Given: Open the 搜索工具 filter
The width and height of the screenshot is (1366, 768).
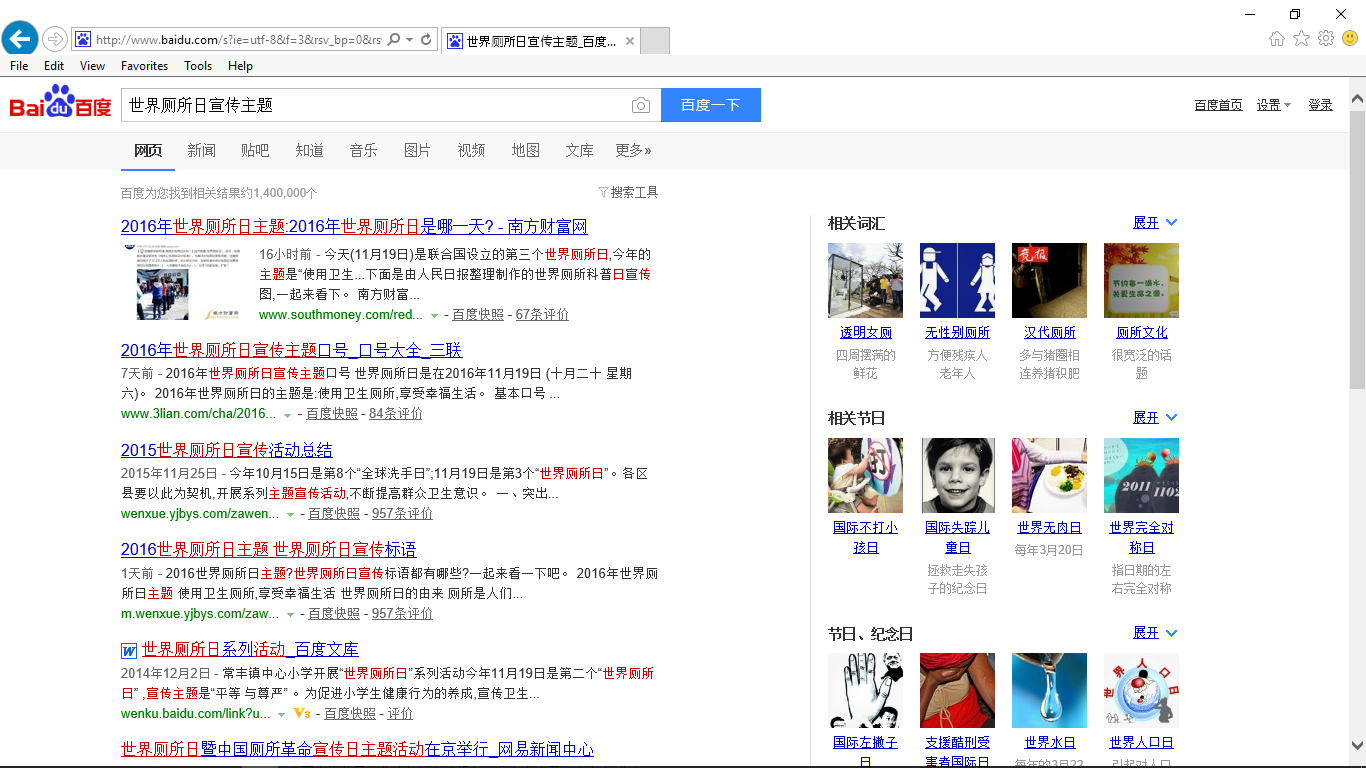Looking at the screenshot, I should point(628,192).
